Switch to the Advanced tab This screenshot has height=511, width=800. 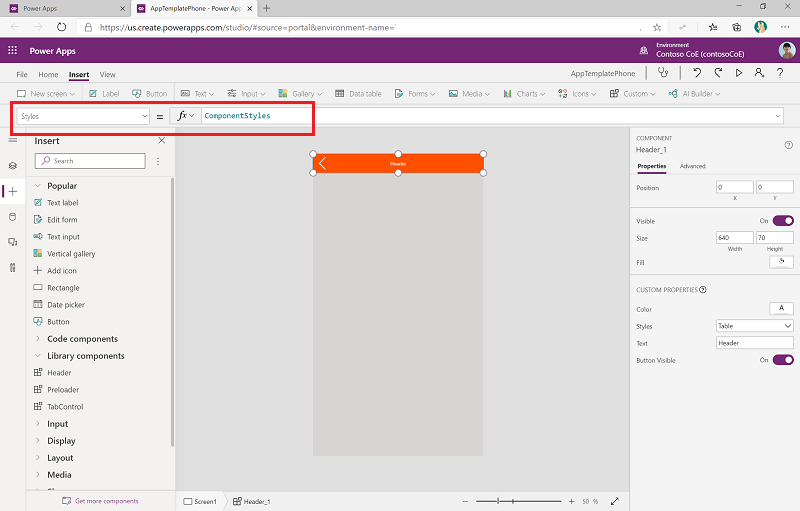pos(692,166)
